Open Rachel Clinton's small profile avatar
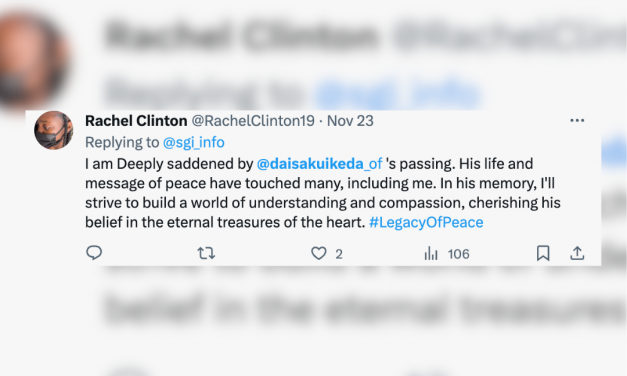627x376 pixels. 53,130
